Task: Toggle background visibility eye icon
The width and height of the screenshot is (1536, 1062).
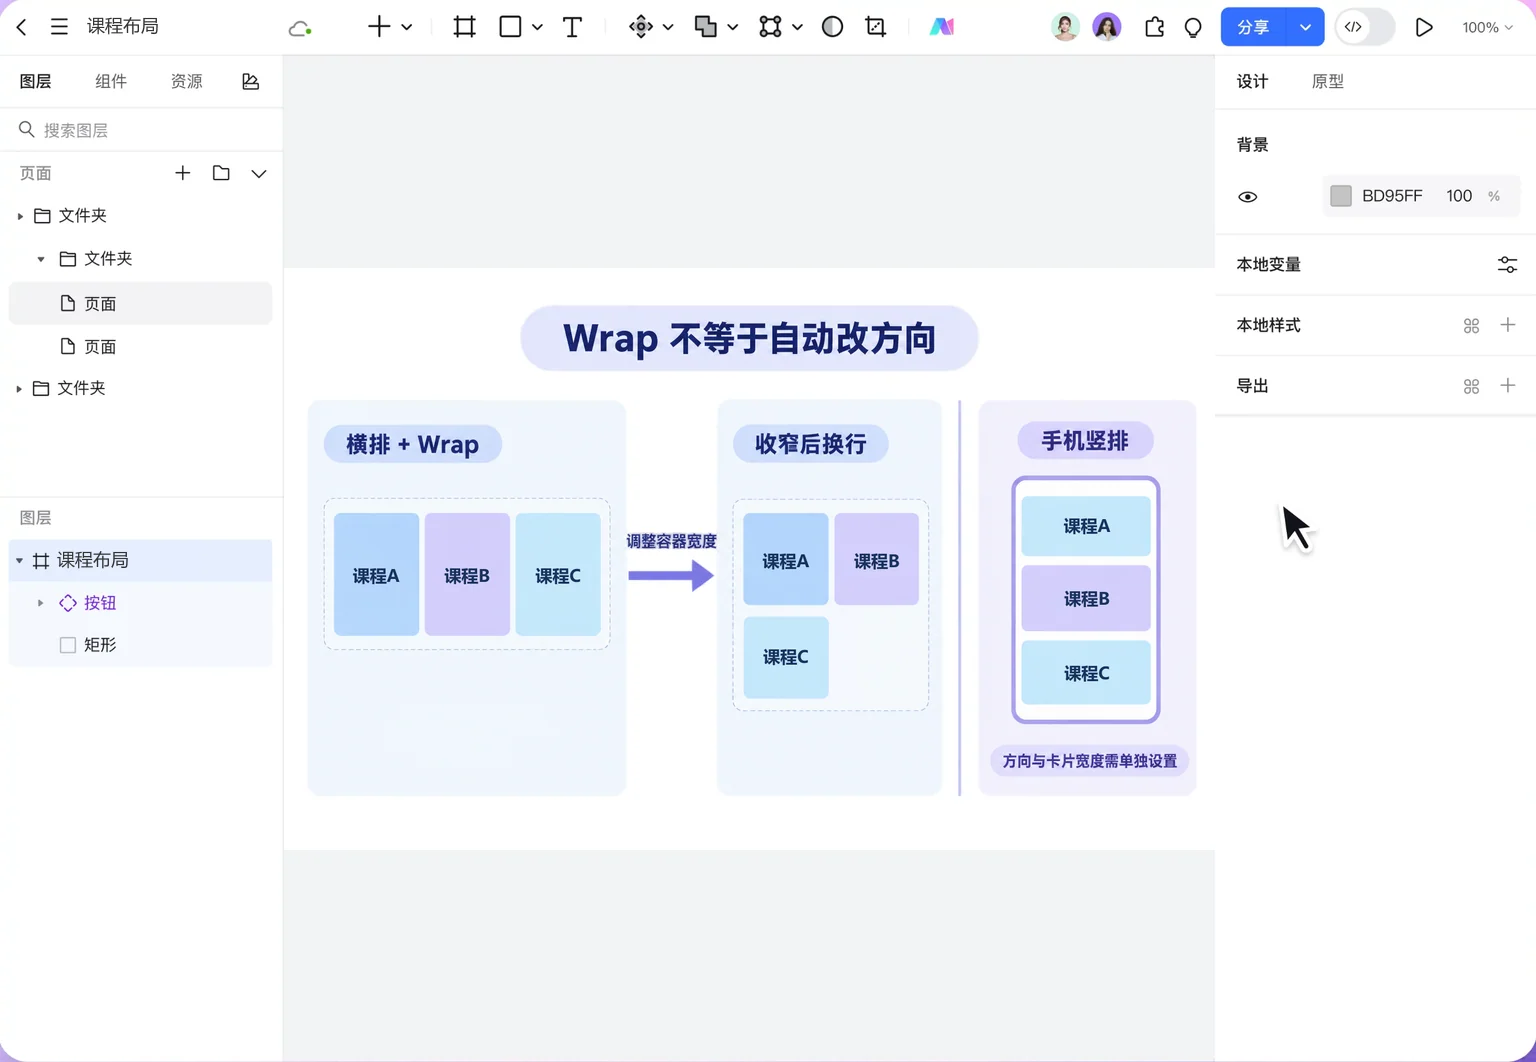Action: pyautogui.click(x=1247, y=197)
